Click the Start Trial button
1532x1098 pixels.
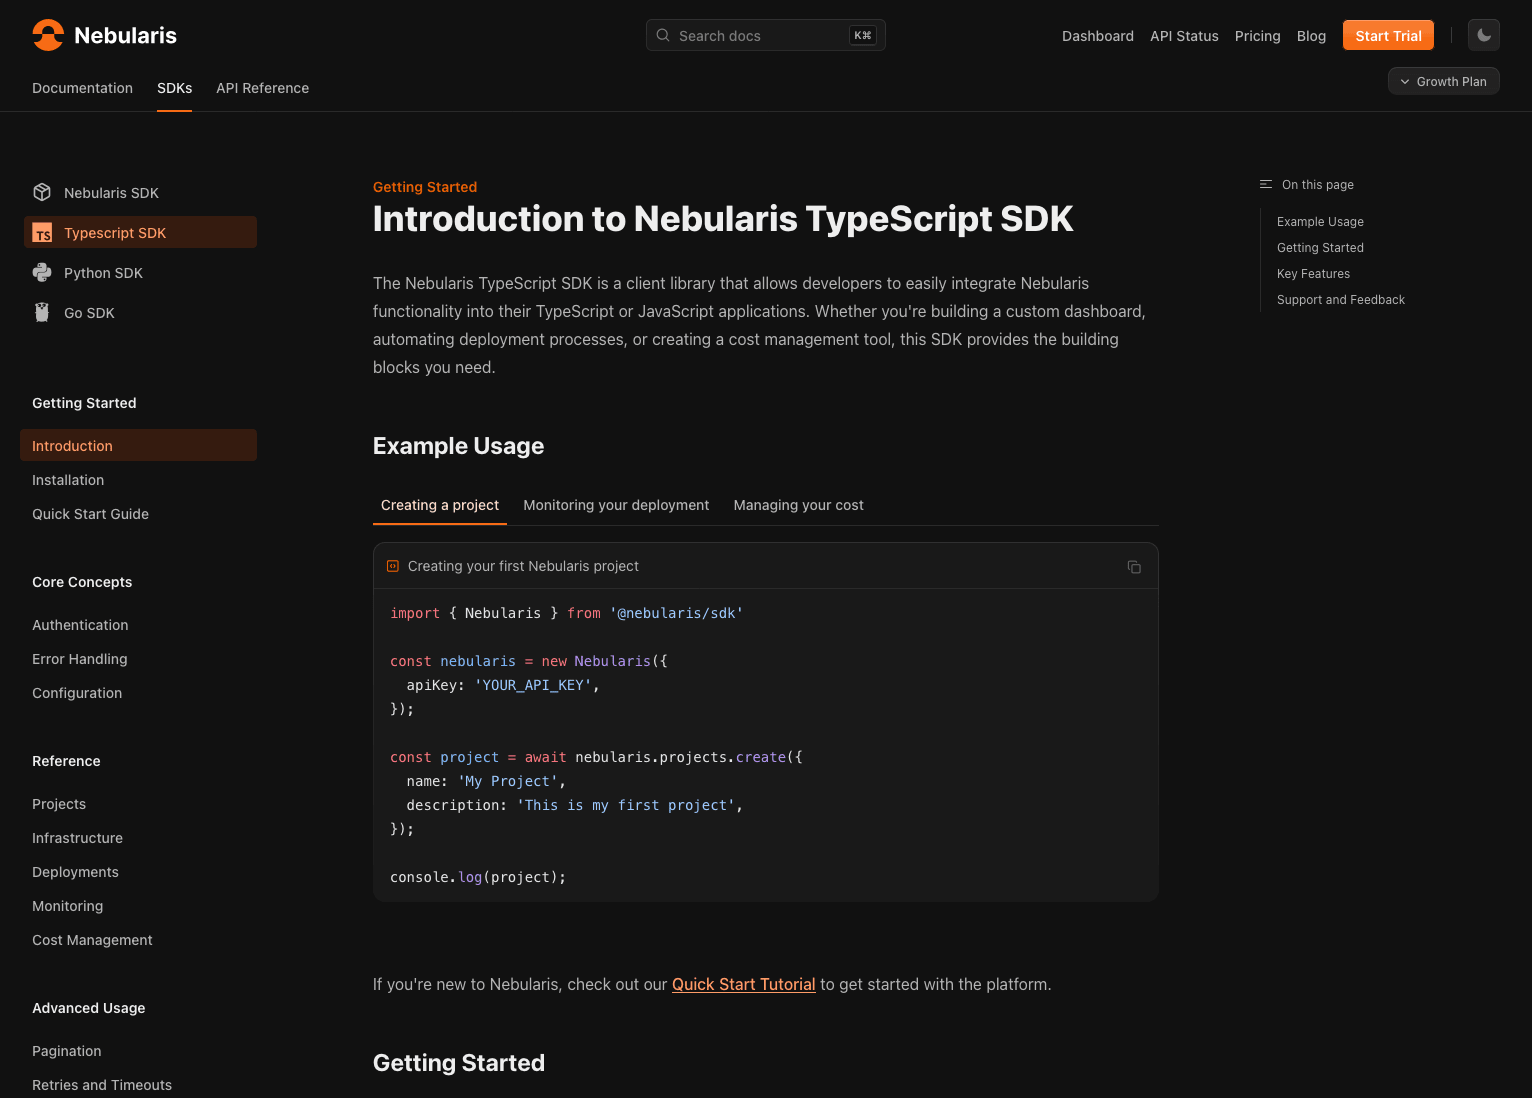pyautogui.click(x=1388, y=35)
